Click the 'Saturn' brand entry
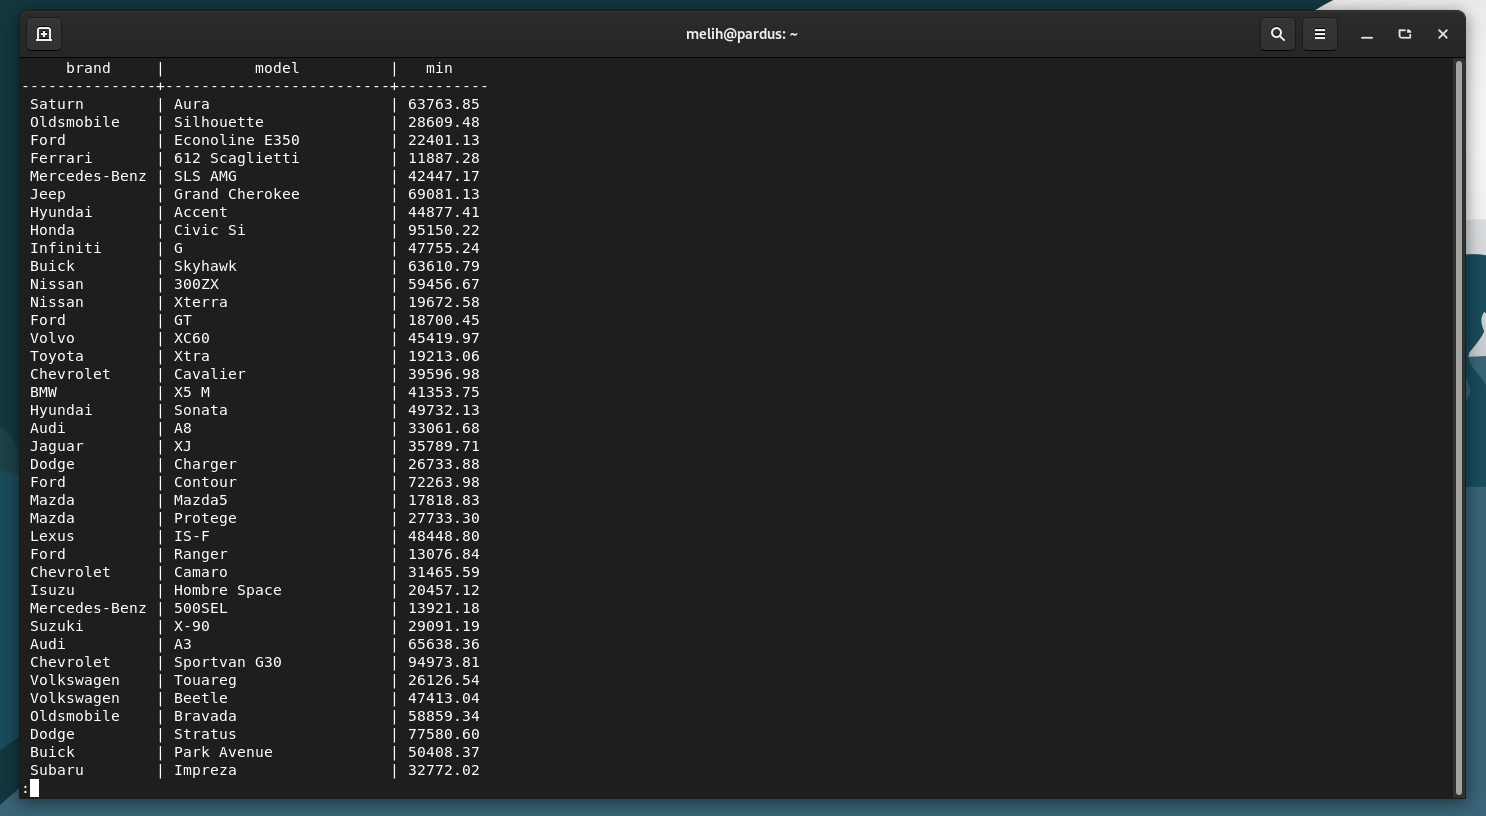Viewport: 1486px width, 816px height. coord(57,104)
